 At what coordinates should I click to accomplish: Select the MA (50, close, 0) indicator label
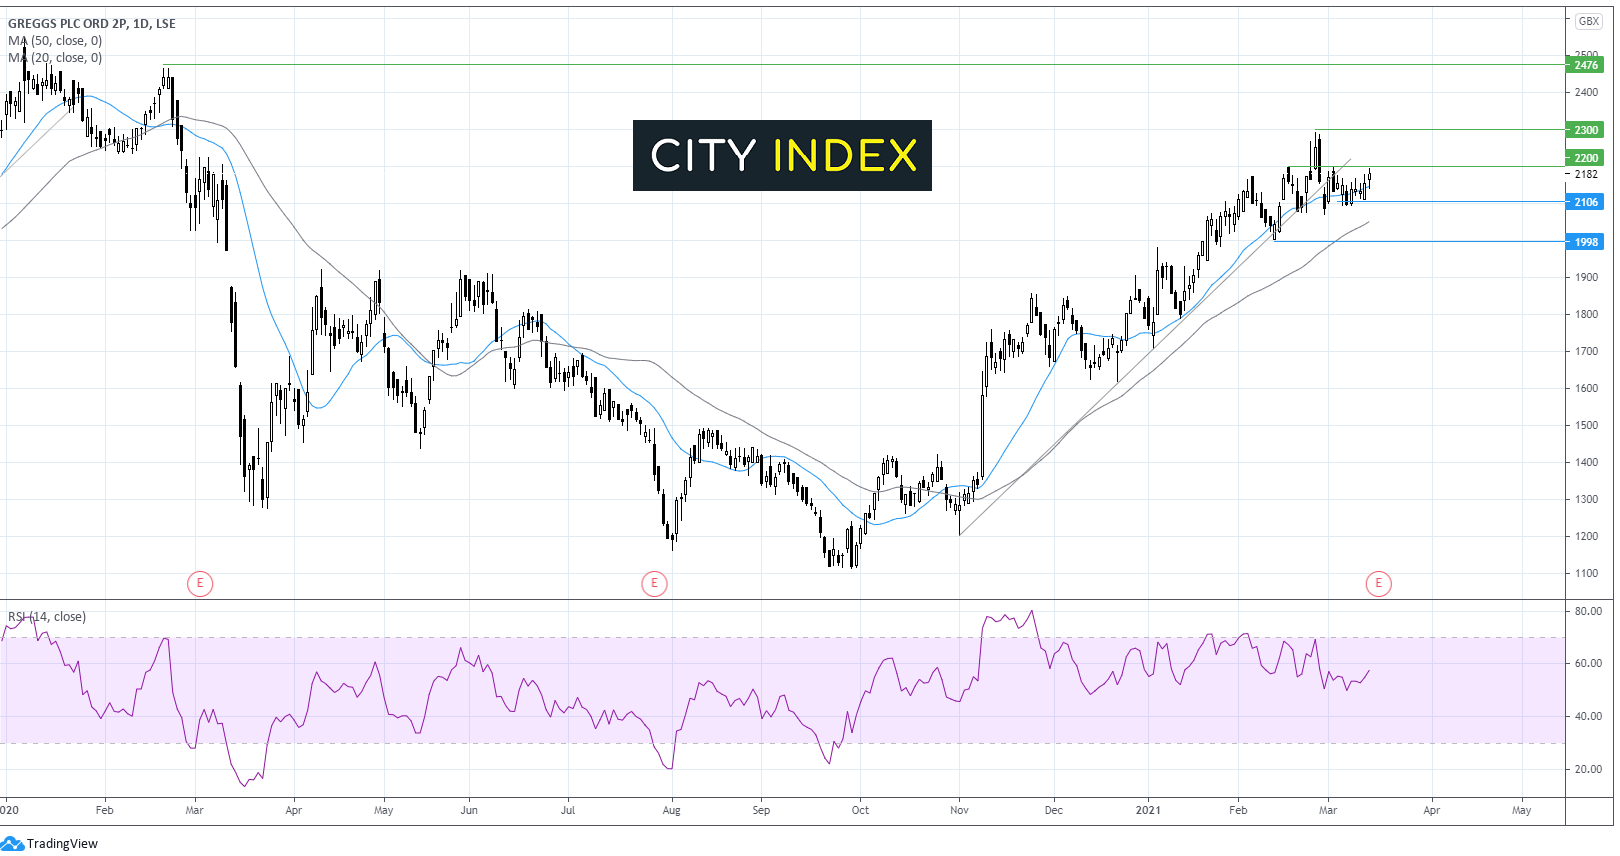pos(56,41)
